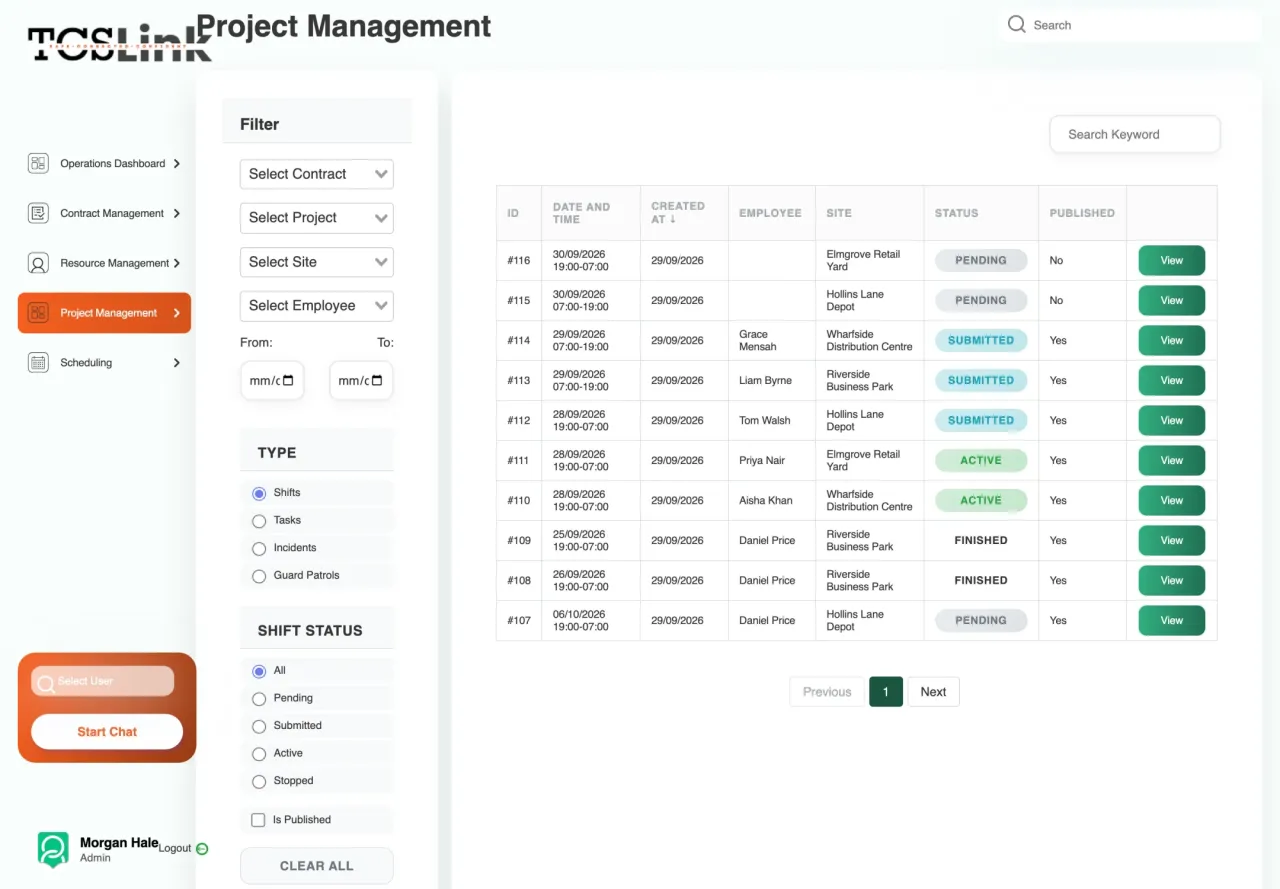Click View for shift #116
The image size is (1280, 889).
coord(1172,260)
